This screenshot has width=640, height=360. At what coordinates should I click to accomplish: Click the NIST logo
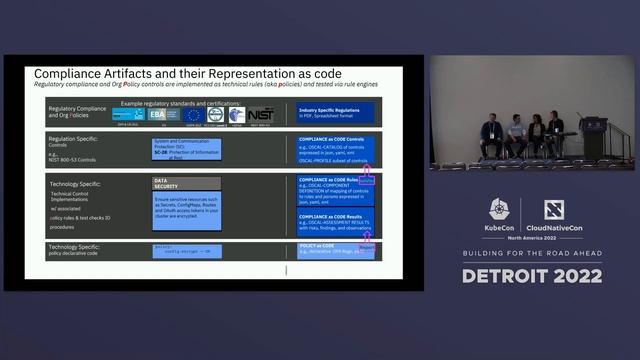(x=260, y=115)
